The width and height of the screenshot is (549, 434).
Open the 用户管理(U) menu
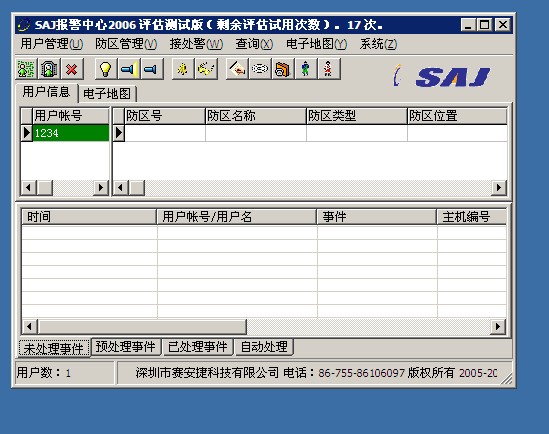(x=52, y=44)
